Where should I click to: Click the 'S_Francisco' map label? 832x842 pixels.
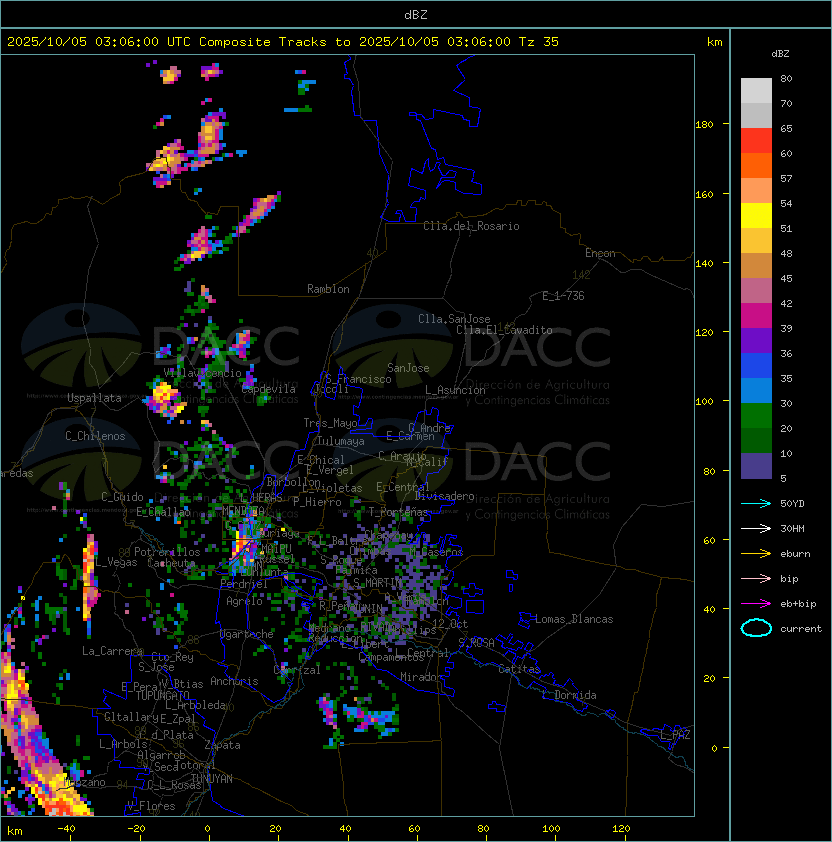coord(358,379)
